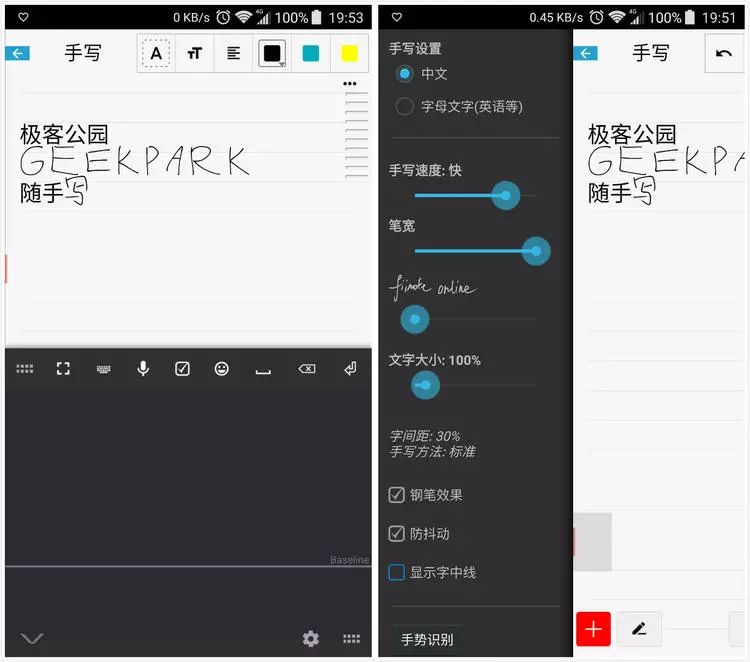Pick the black color swatch
Screen dimensions: 750x662
point(272,54)
